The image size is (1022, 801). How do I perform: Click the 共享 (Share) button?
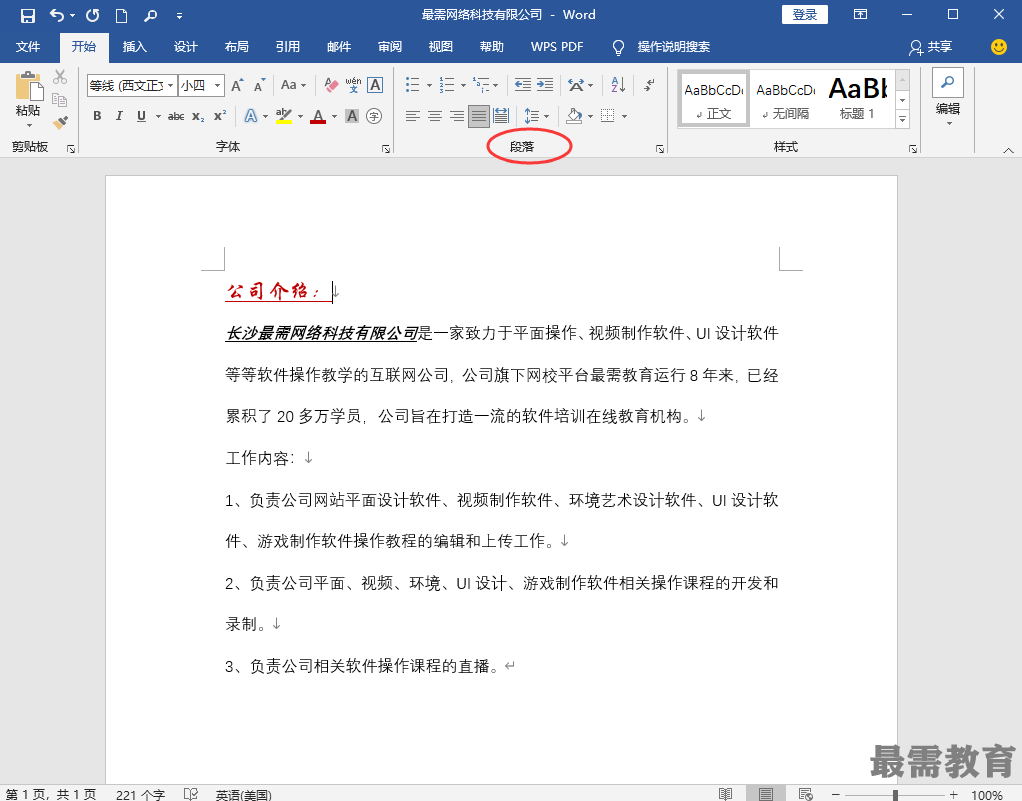click(x=931, y=47)
